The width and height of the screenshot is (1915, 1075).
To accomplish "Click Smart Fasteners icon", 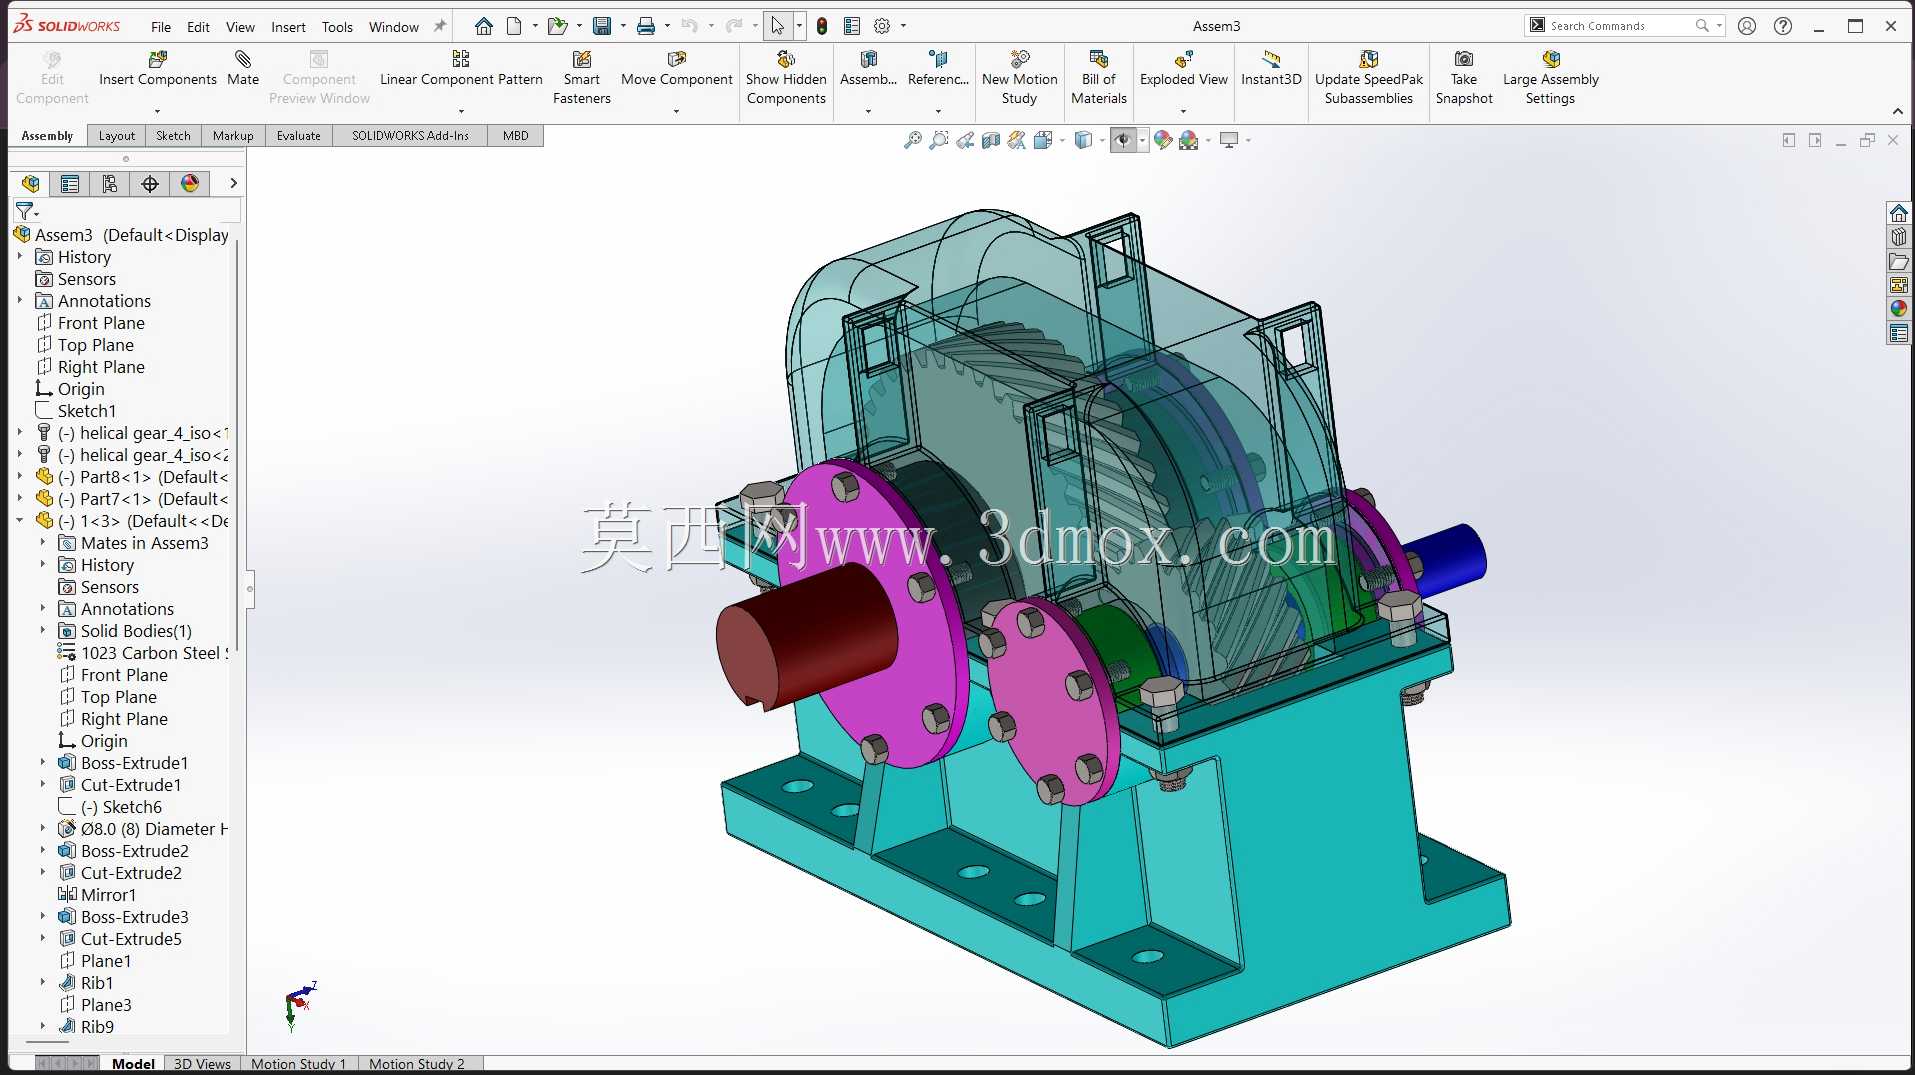I will coord(581,77).
